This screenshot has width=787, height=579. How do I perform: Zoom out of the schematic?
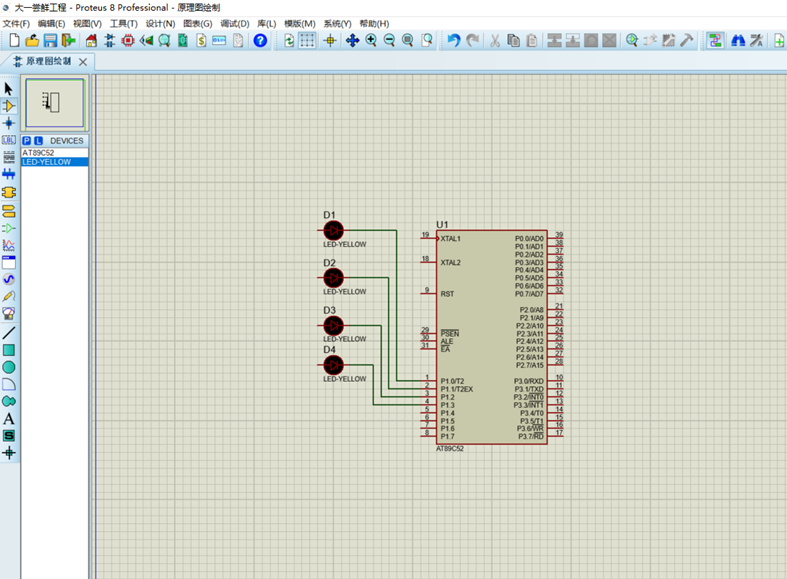point(389,40)
